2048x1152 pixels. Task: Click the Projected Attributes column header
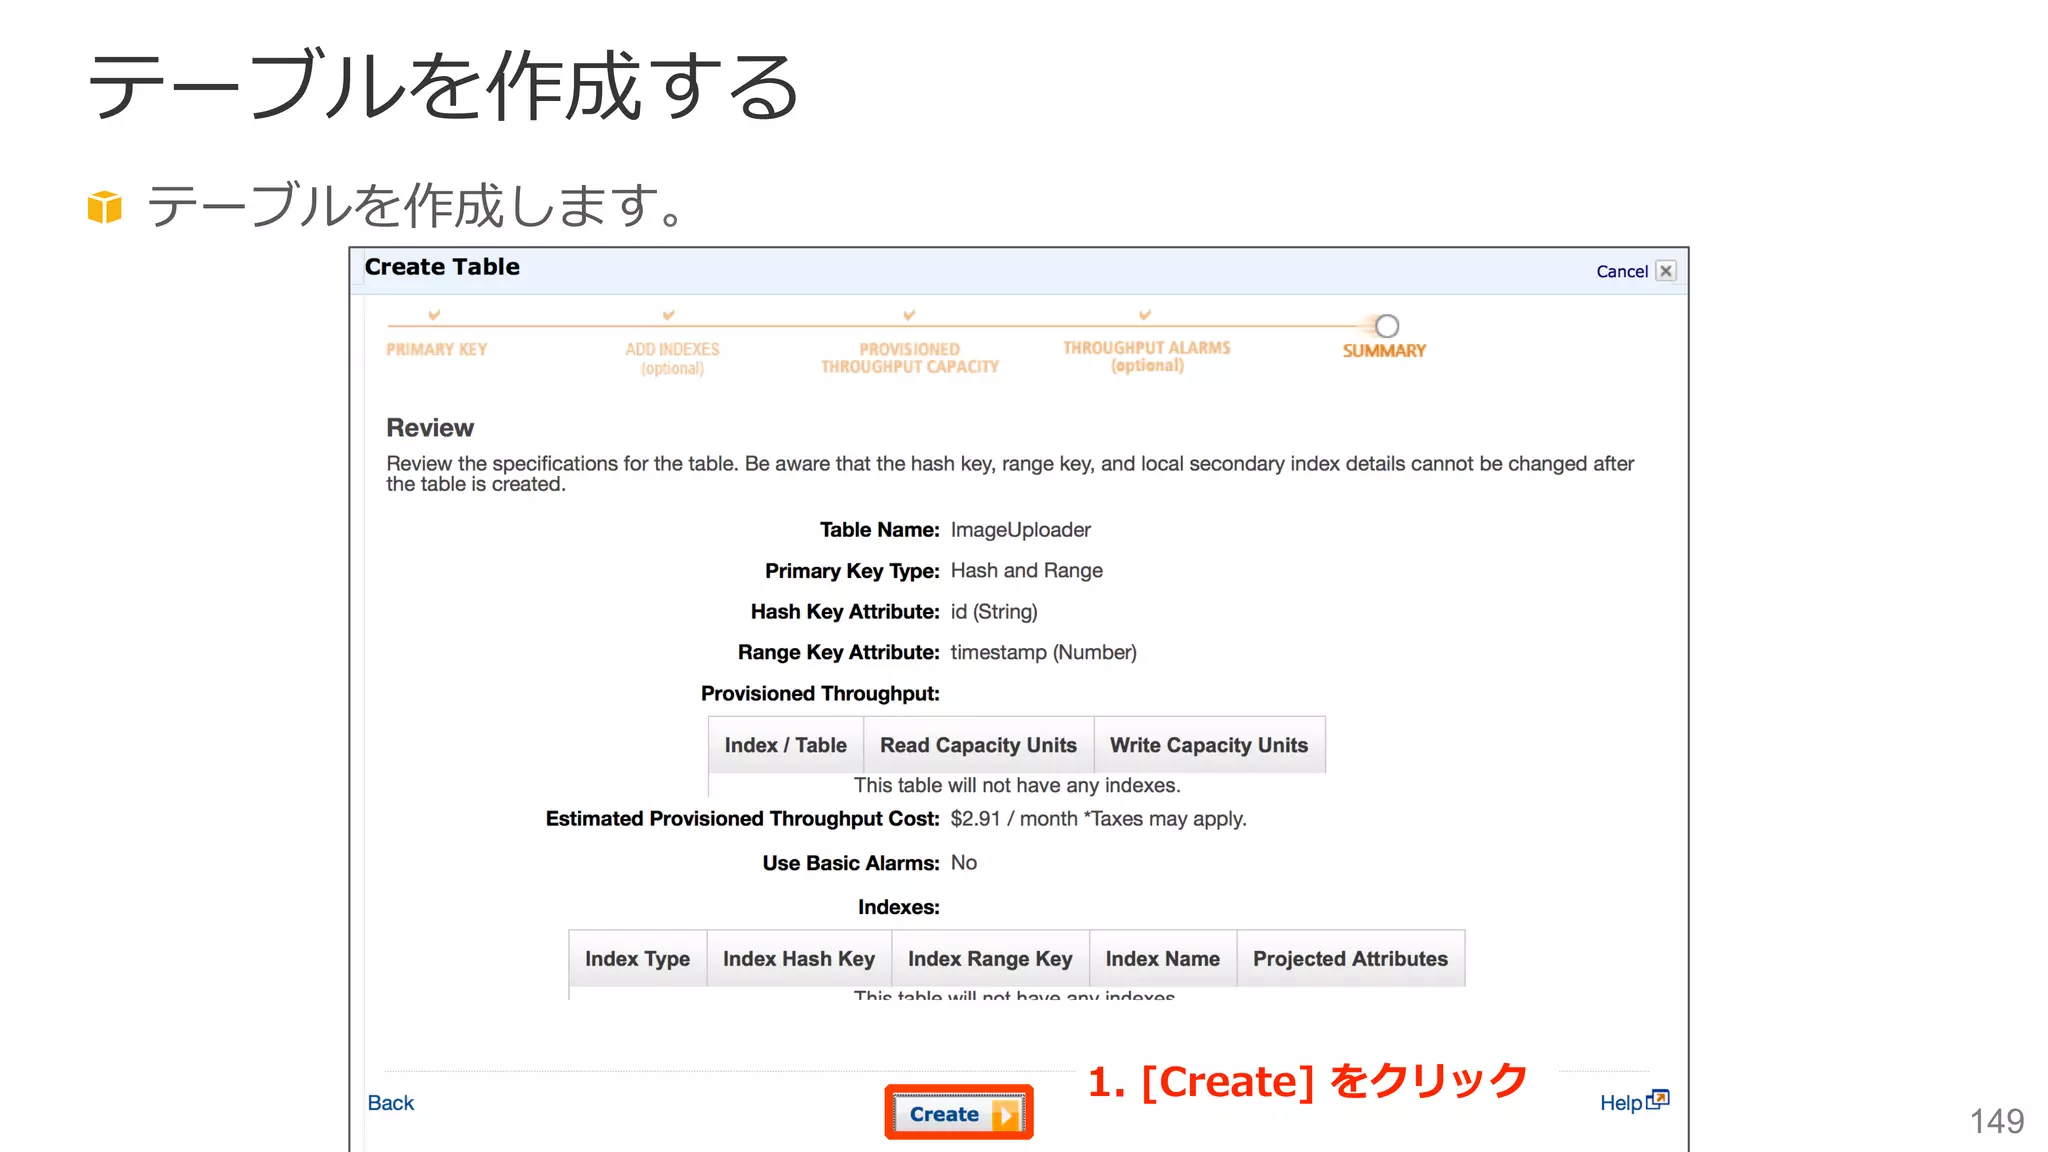point(1350,958)
